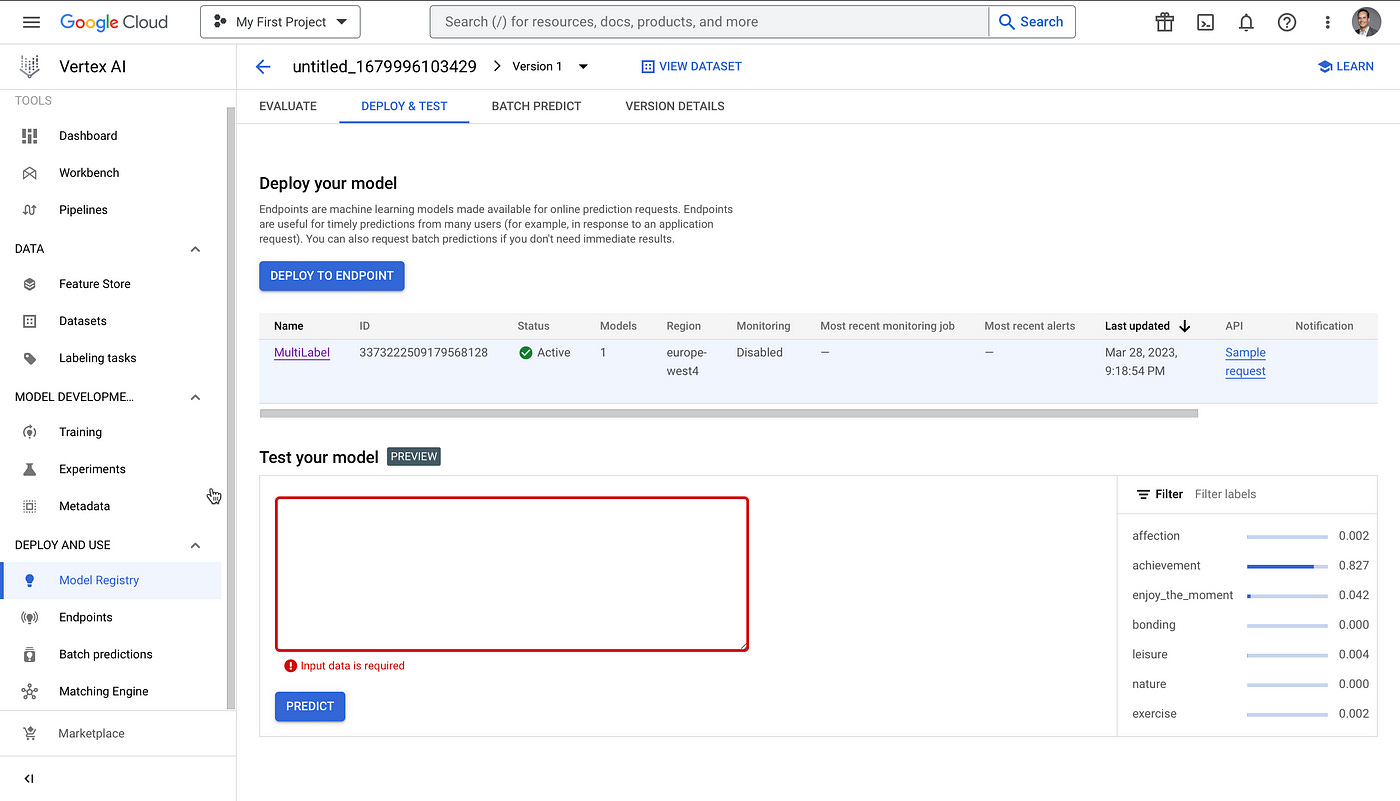This screenshot has height=801, width=1400.
Task: Click the Endpoints sidebar icon
Action: [30, 617]
